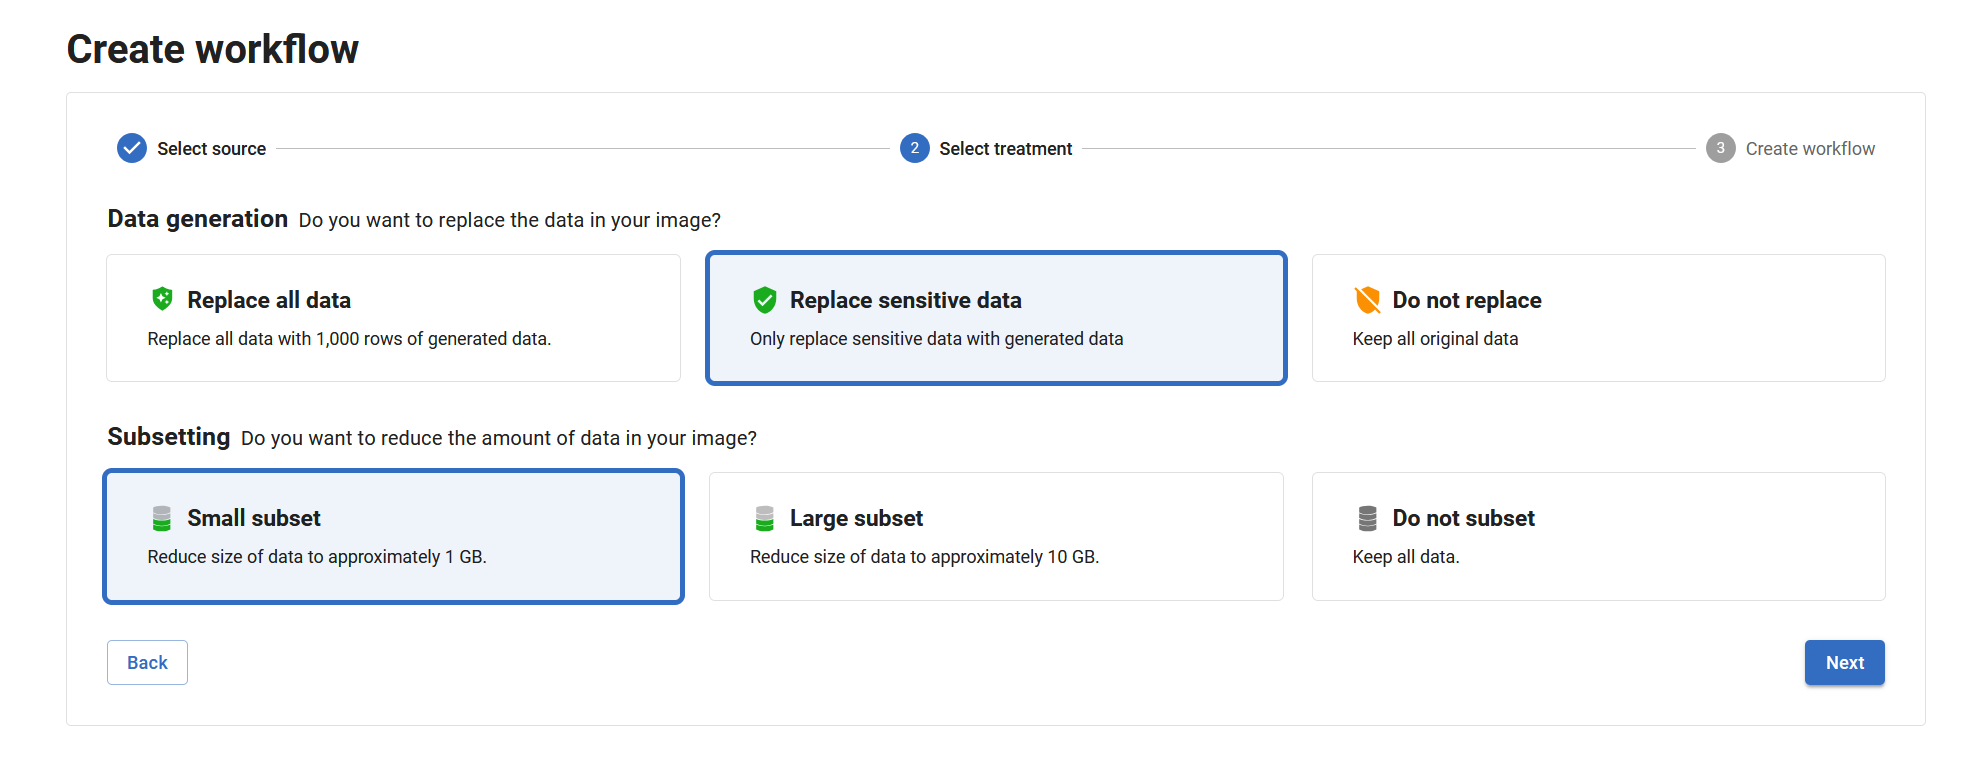Open the Select treatment step label

1005,149
